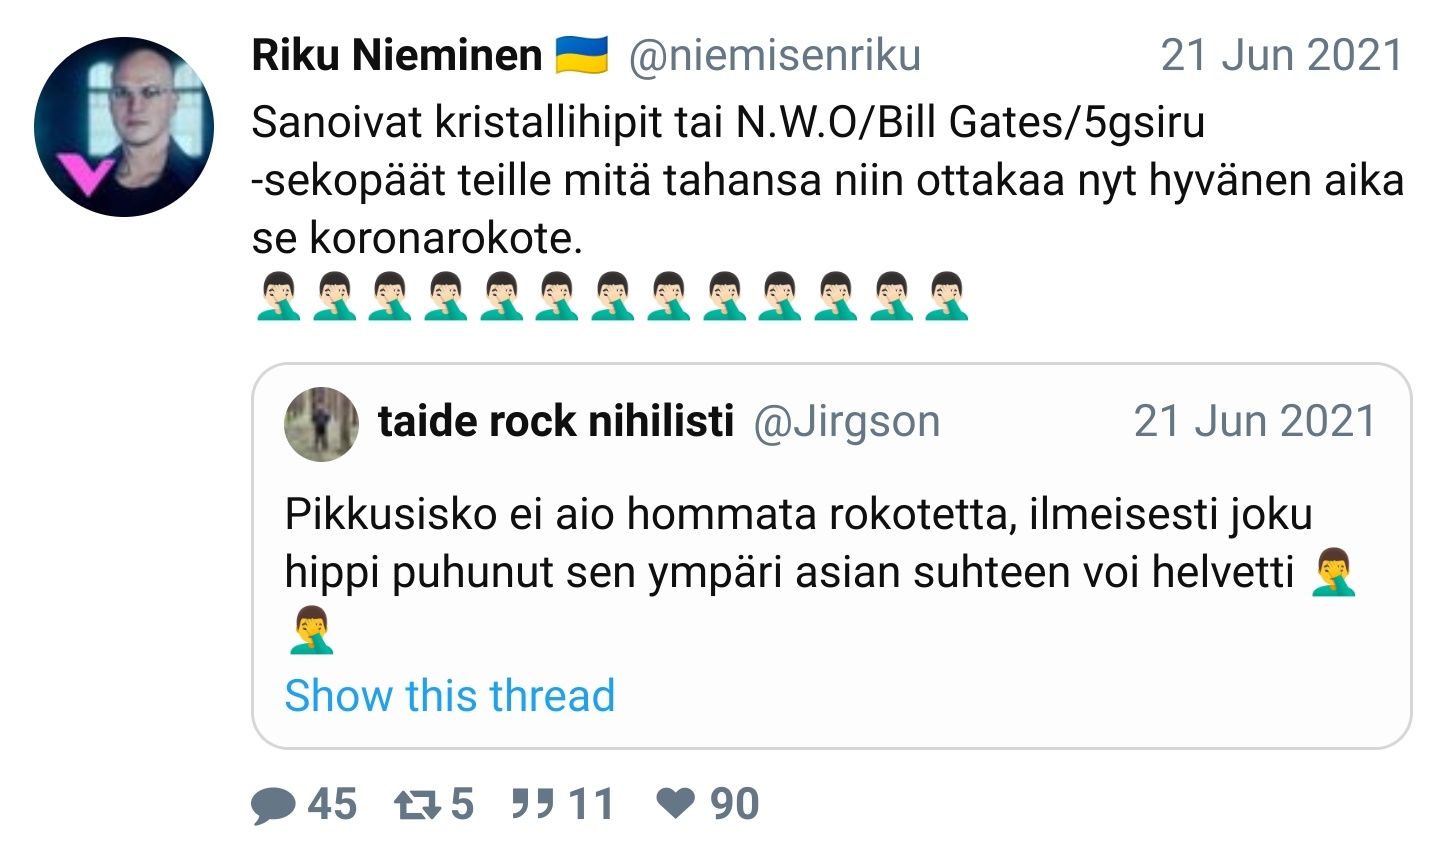Open taide rock nihilisti's avatar image
The height and width of the screenshot is (859, 1440).
coord(321,424)
